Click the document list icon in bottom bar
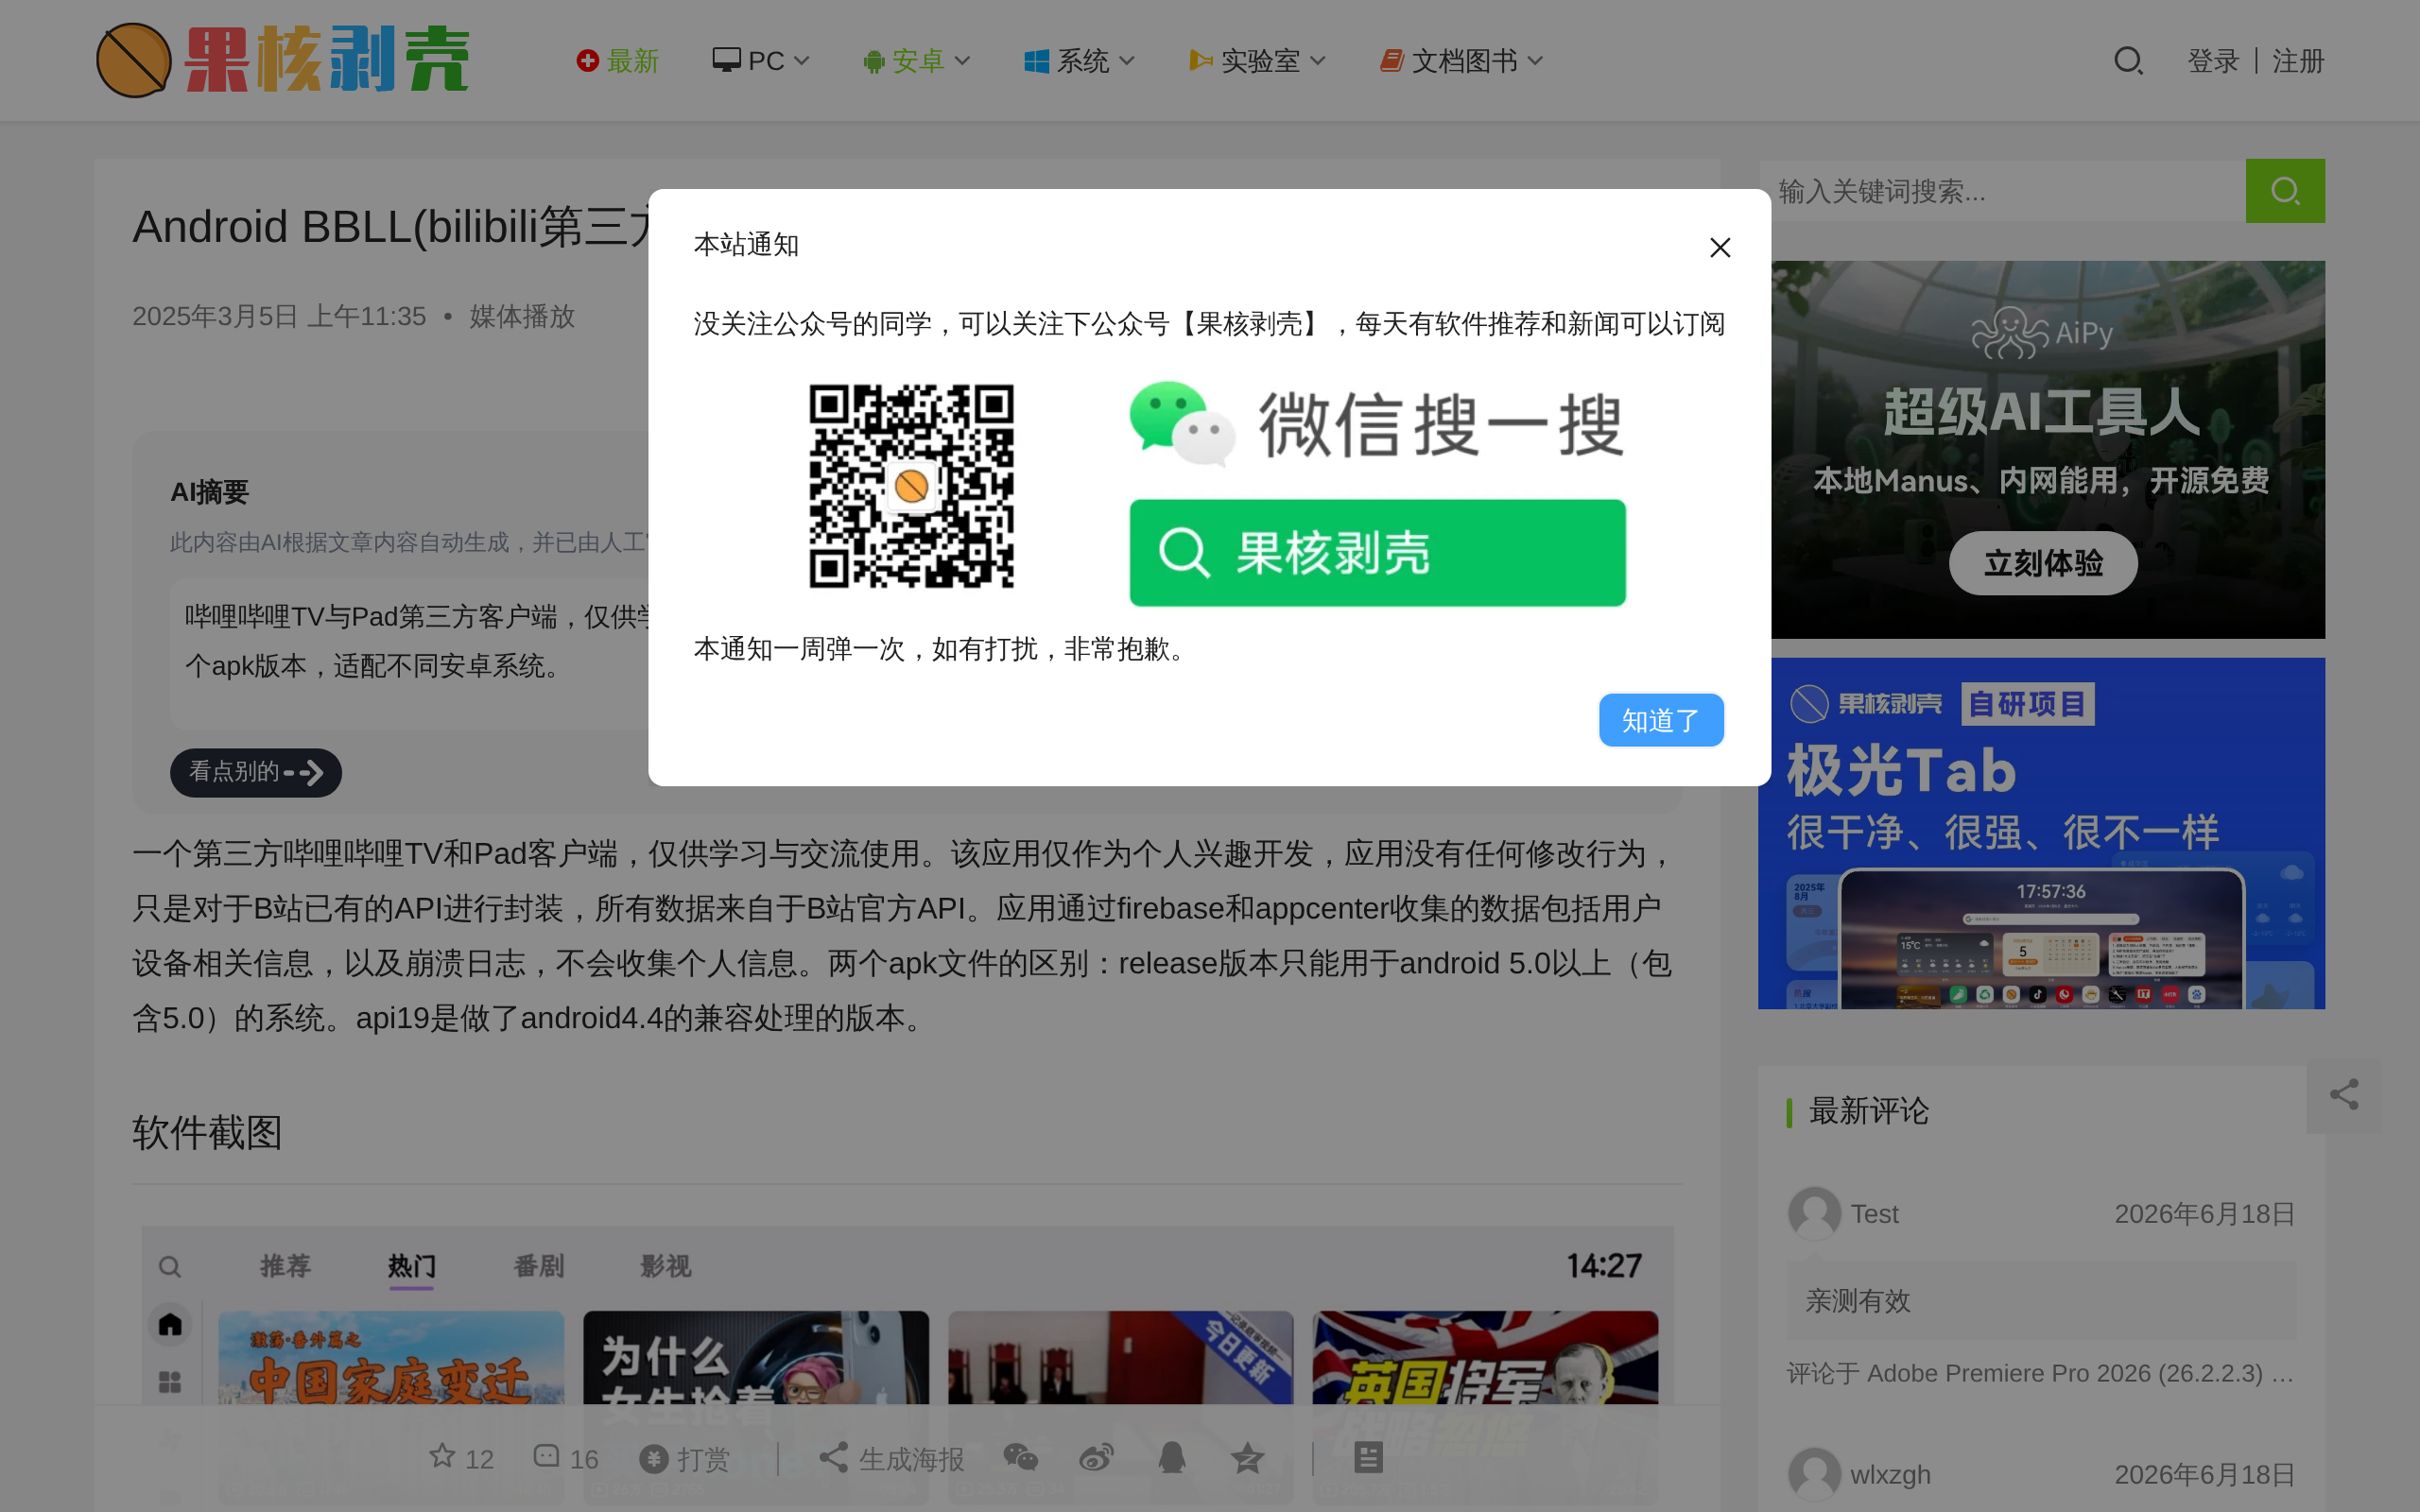The width and height of the screenshot is (2420, 1512). coord(1368,1458)
